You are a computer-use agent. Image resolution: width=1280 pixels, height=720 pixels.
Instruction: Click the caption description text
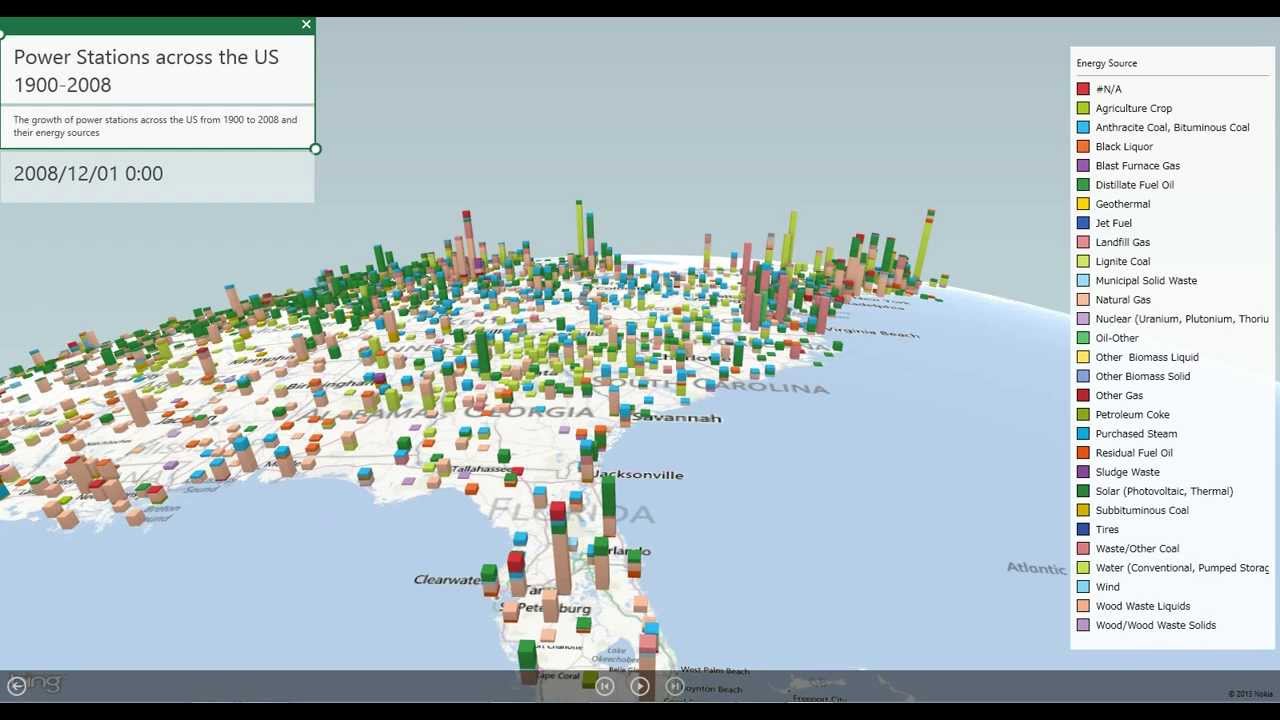pyautogui.click(x=155, y=126)
